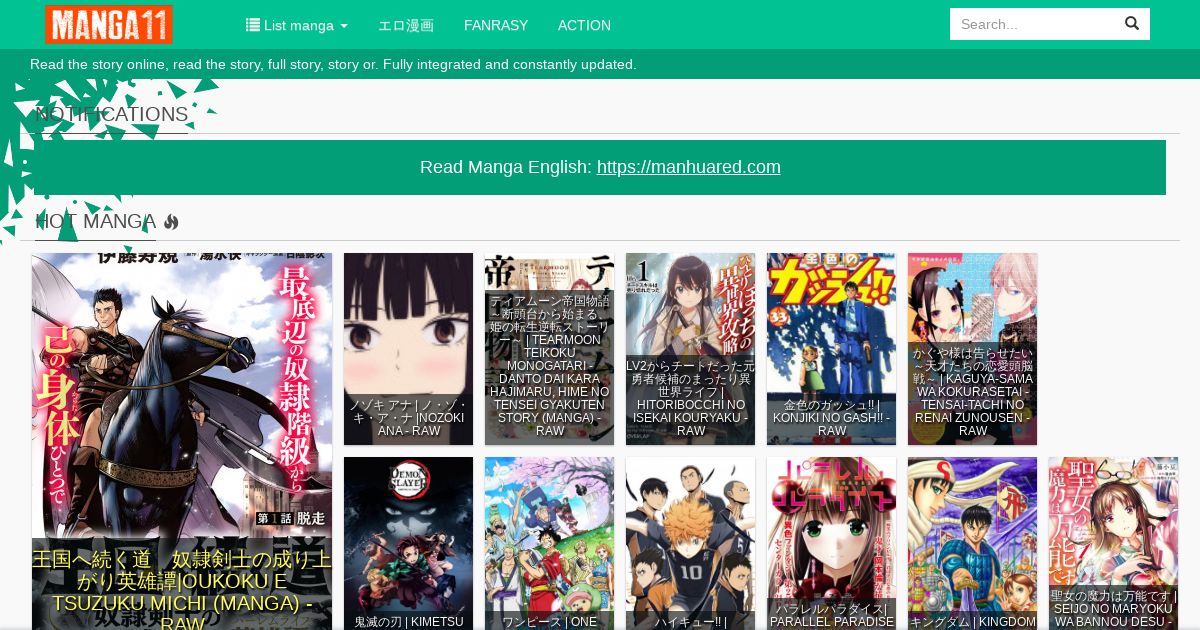Open Hitoribocchi no Isekai Kouryaku cover
1200x630 pixels.
pos(690,349)
